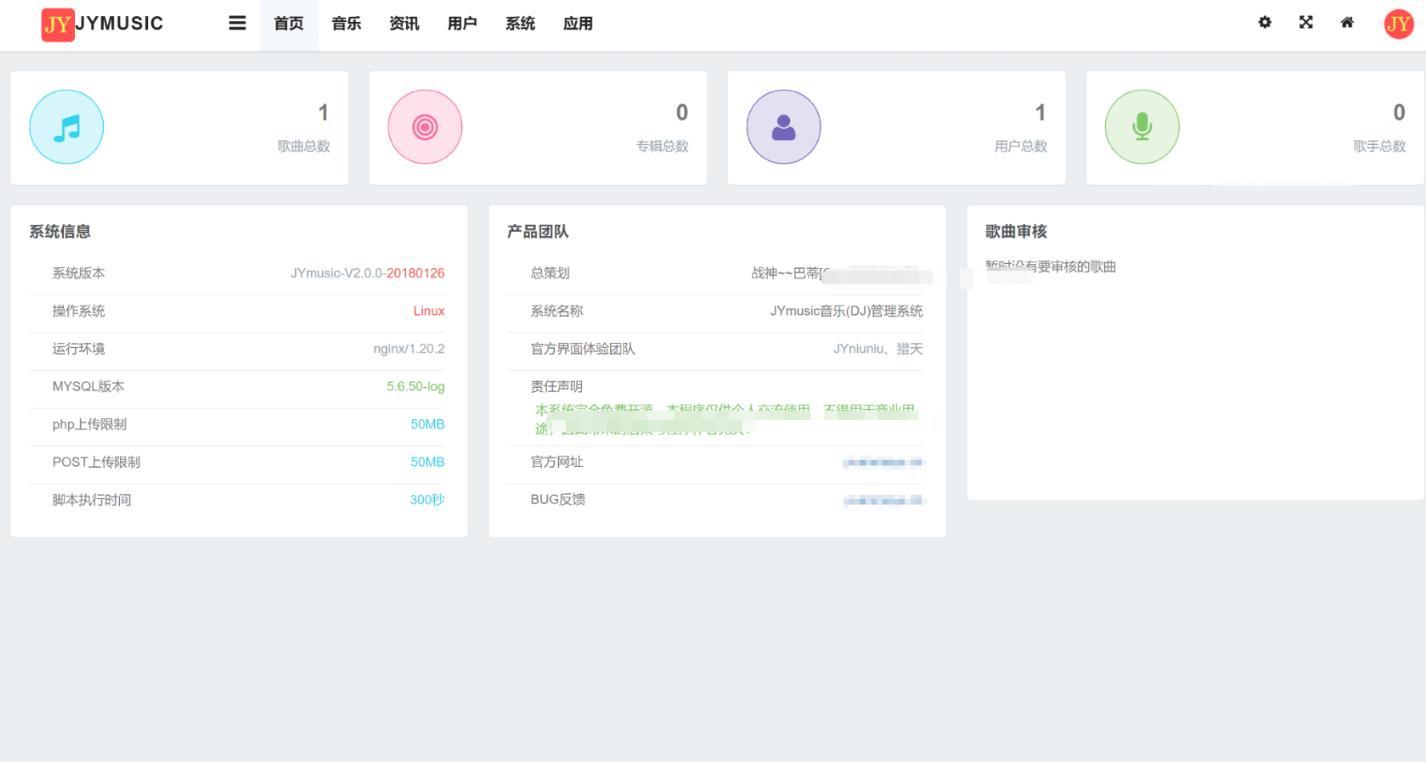Select the nginx/1.20.2 environment value

coord(409,349)
